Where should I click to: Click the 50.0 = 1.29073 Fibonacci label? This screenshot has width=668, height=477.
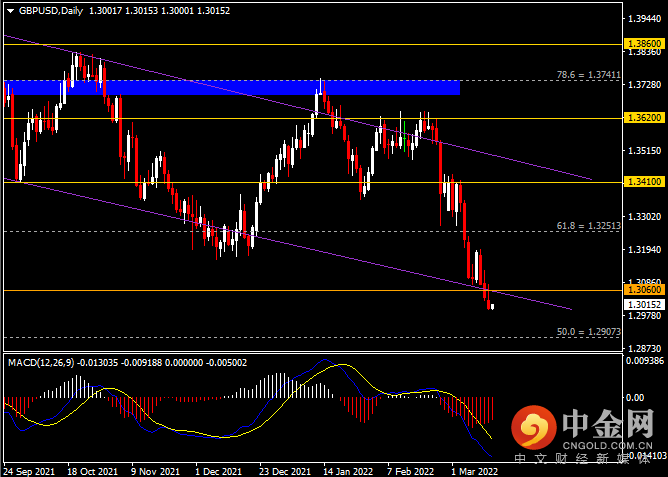pyautogui.click(x=588, y=331)
